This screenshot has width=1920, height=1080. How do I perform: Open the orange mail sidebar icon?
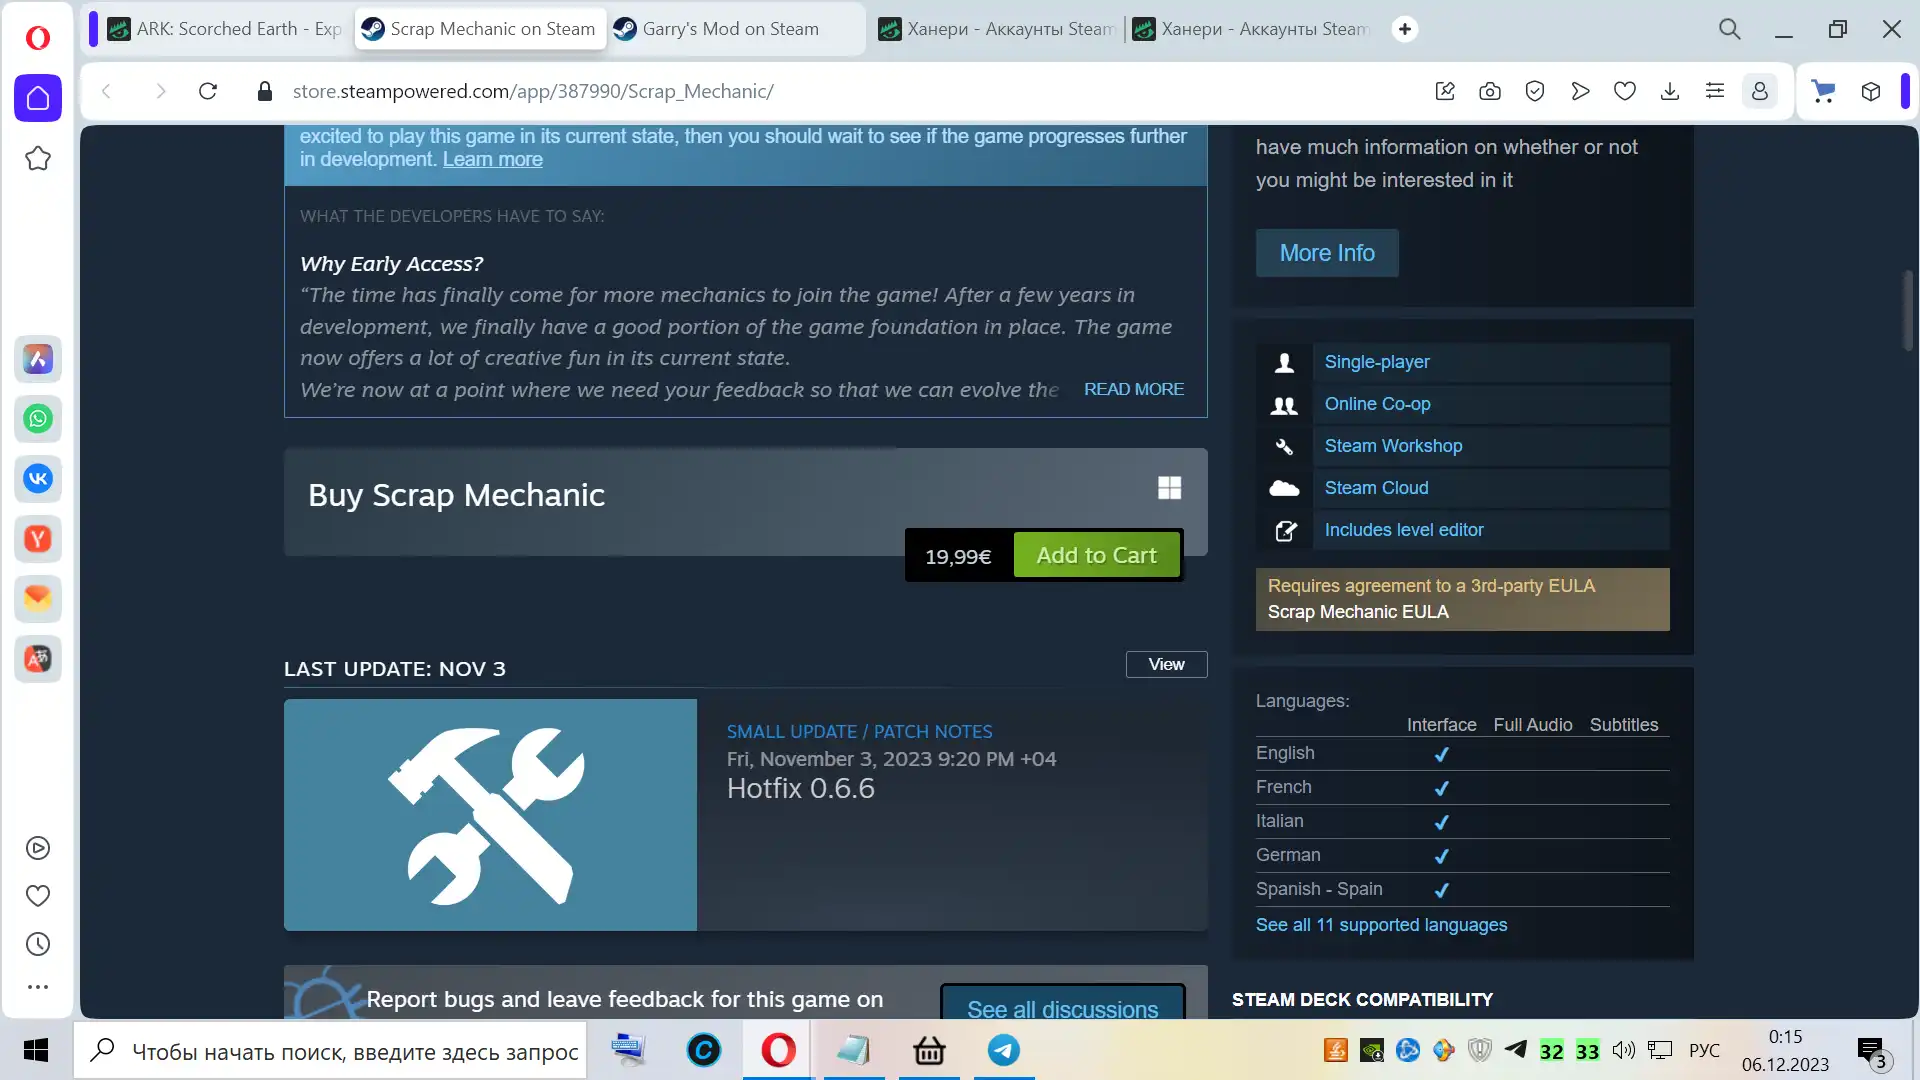(x=38, y=599)
